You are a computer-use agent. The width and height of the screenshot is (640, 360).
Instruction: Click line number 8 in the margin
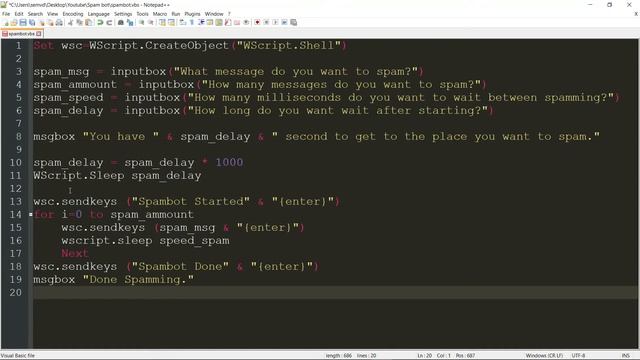[x=18, y=136]
